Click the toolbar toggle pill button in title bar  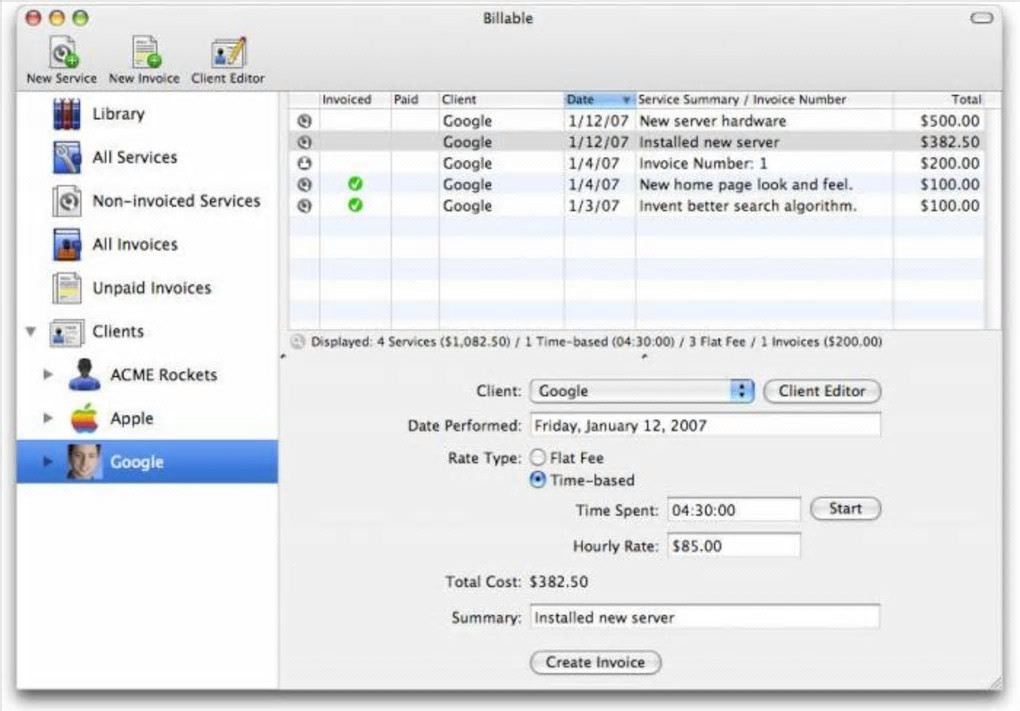pyautogui.click(x=982, y=18)
